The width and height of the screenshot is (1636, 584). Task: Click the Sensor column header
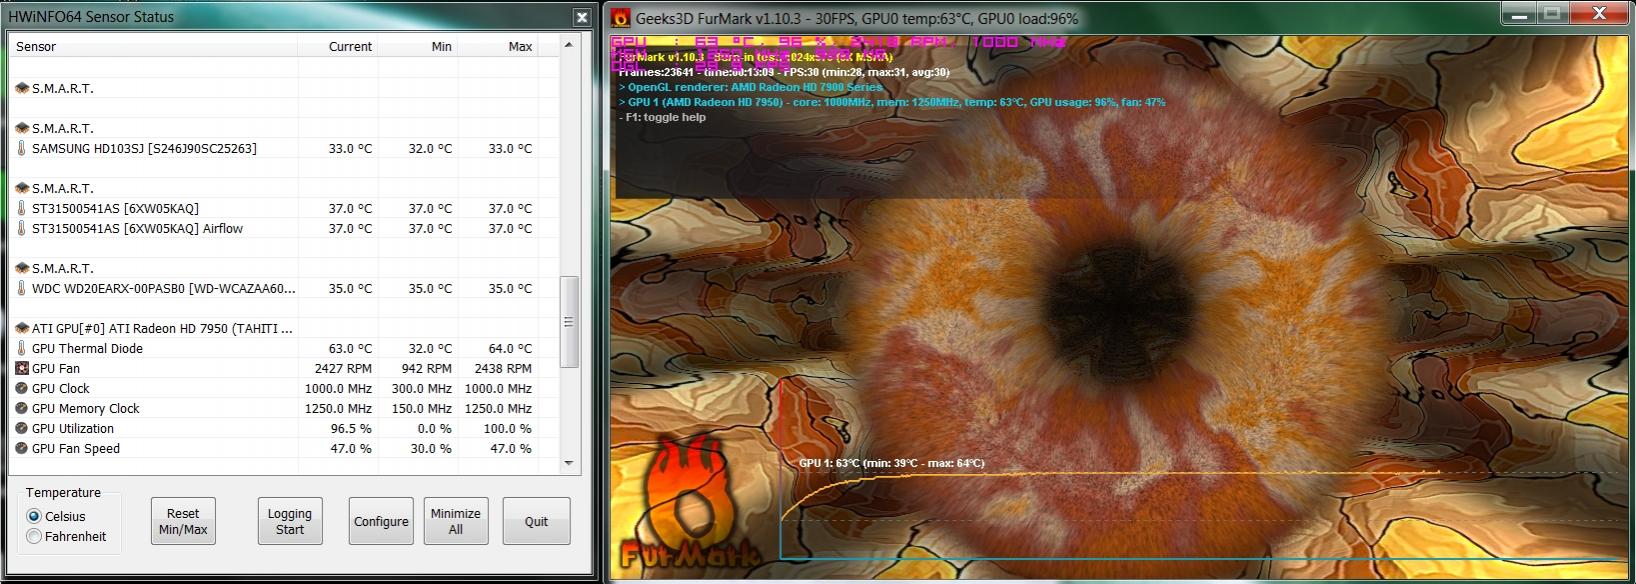tap(154, 46)
